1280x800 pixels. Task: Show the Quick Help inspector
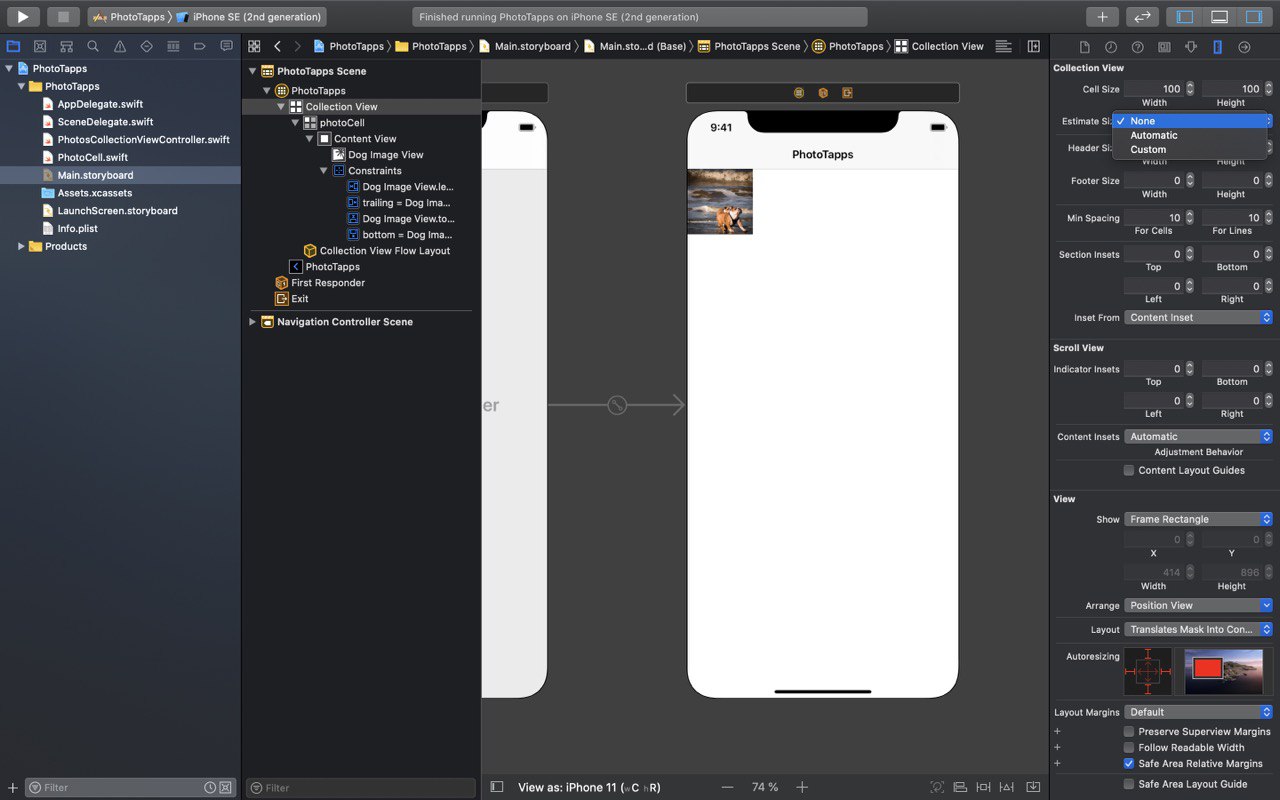[x=1138, y=47]
